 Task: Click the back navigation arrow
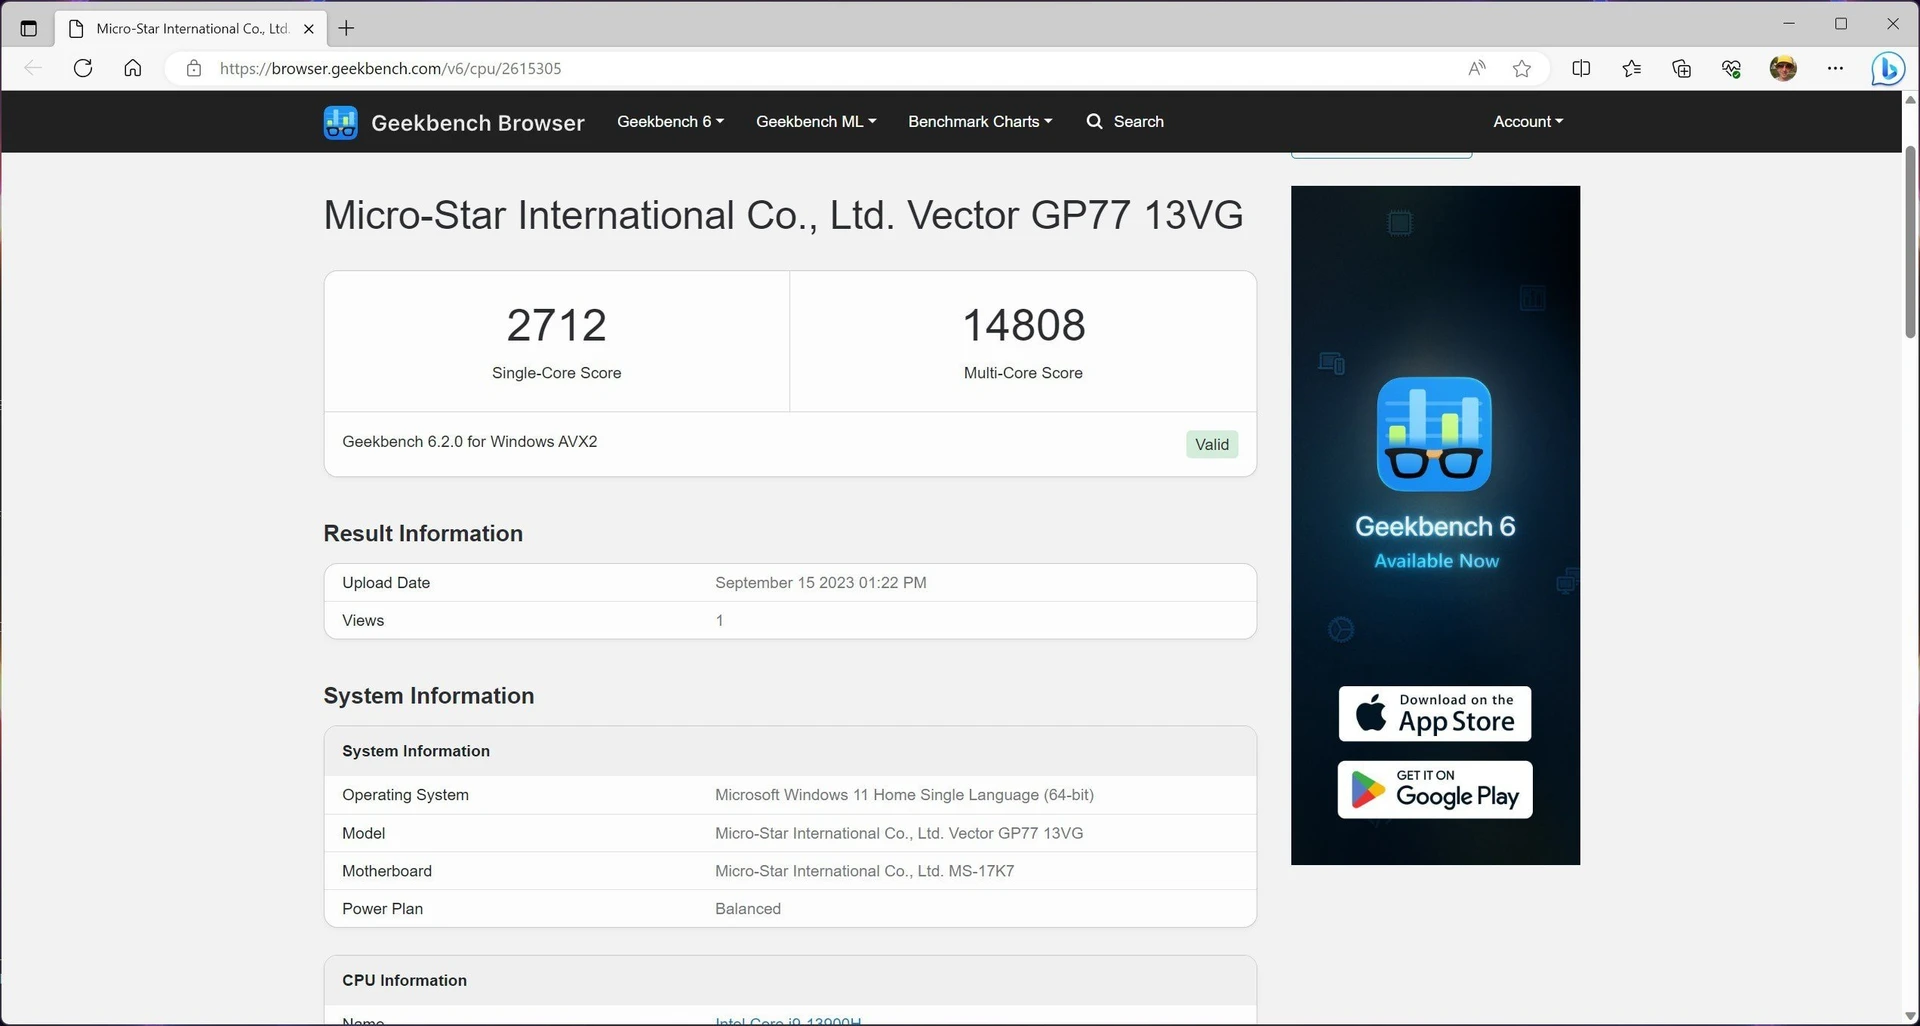click(33, 68)
